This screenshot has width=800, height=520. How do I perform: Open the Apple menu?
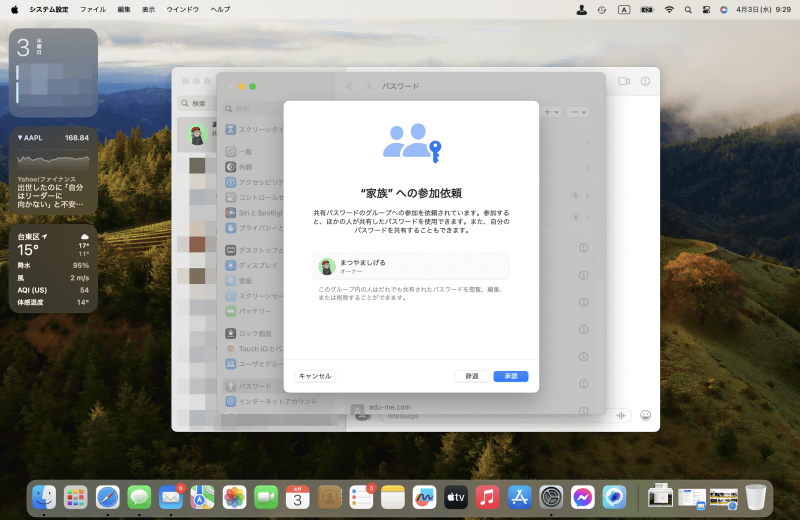14,9
